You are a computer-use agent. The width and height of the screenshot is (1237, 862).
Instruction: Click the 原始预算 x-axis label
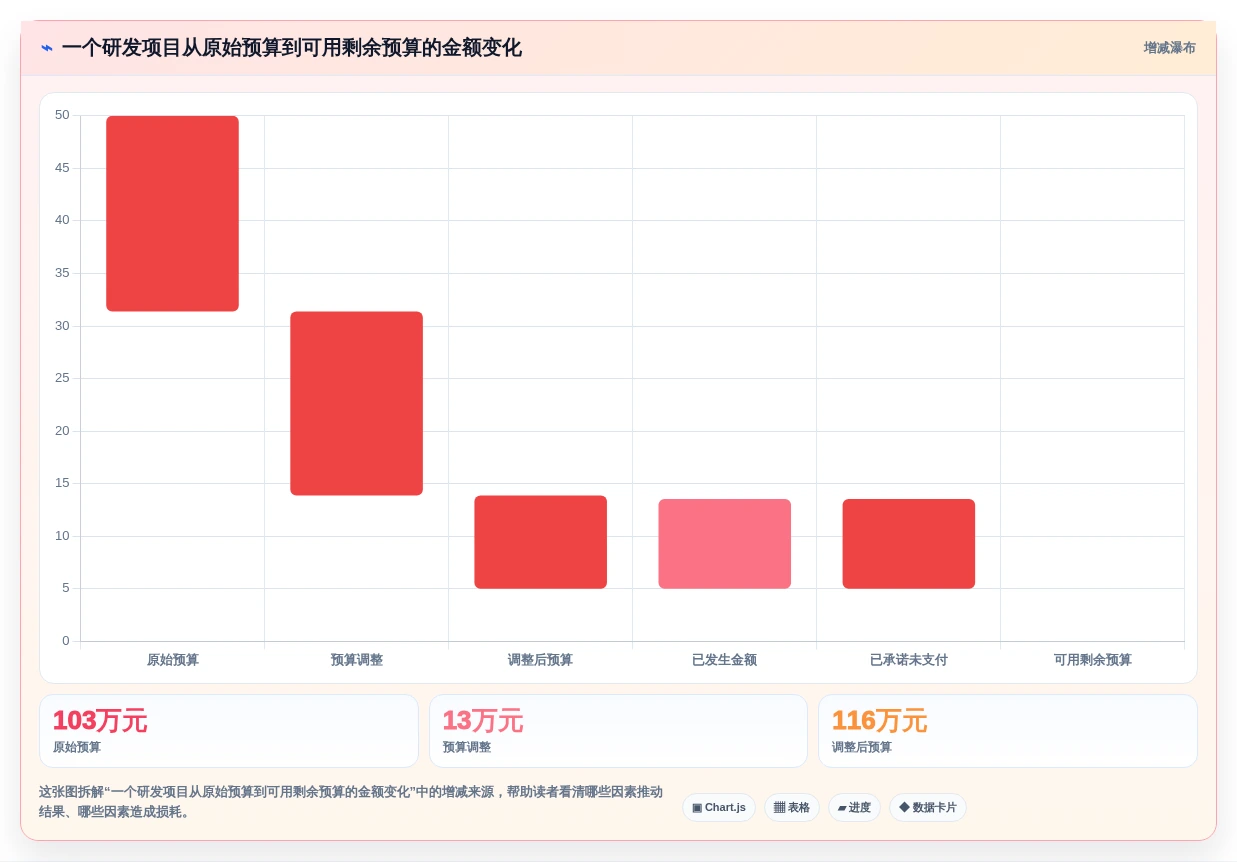click(x=173, y=660)
